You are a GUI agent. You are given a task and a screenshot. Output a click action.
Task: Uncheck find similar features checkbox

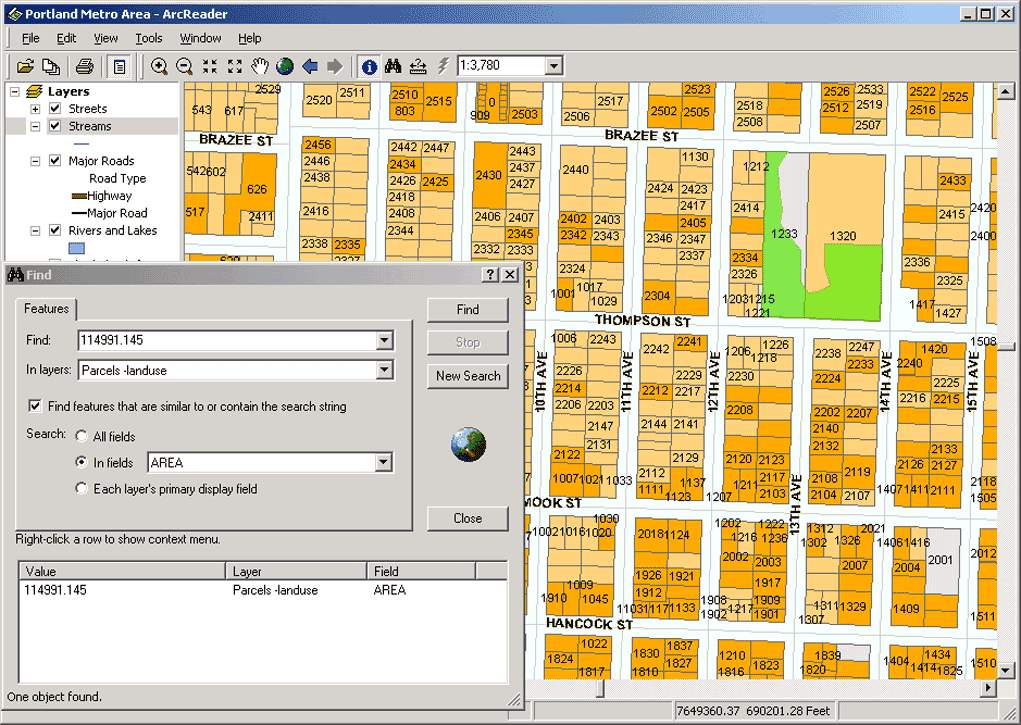point(36,406)
